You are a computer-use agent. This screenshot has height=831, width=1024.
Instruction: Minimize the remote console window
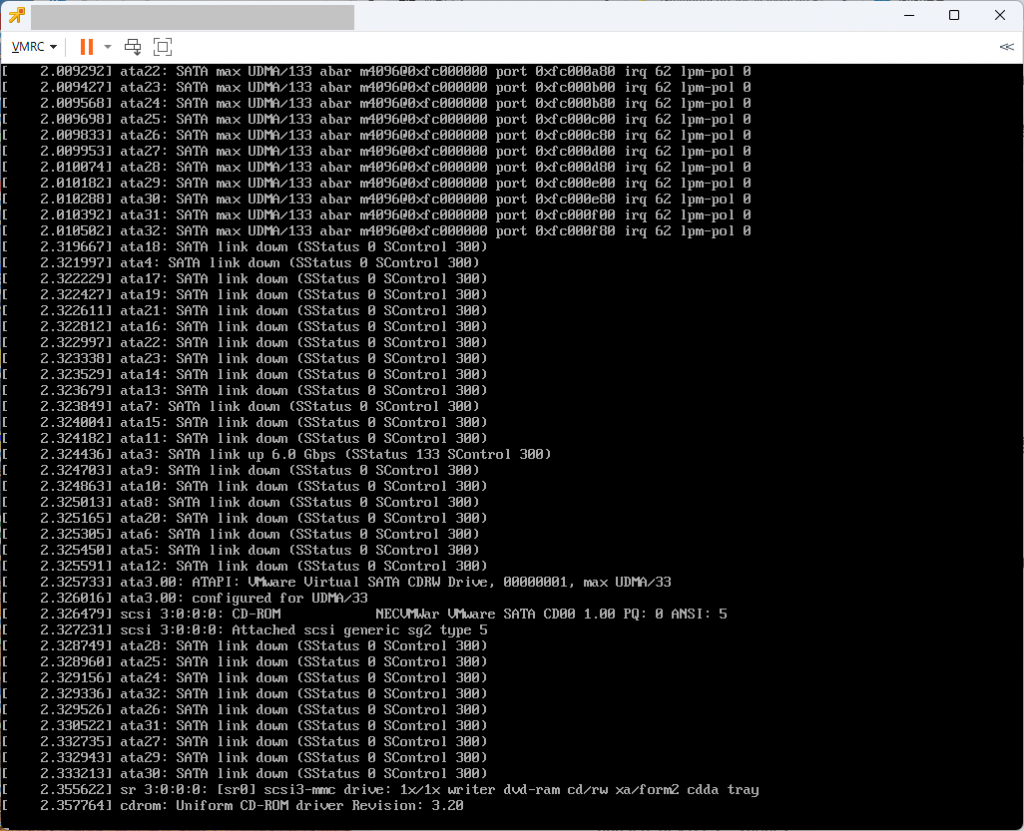(909, 15)
